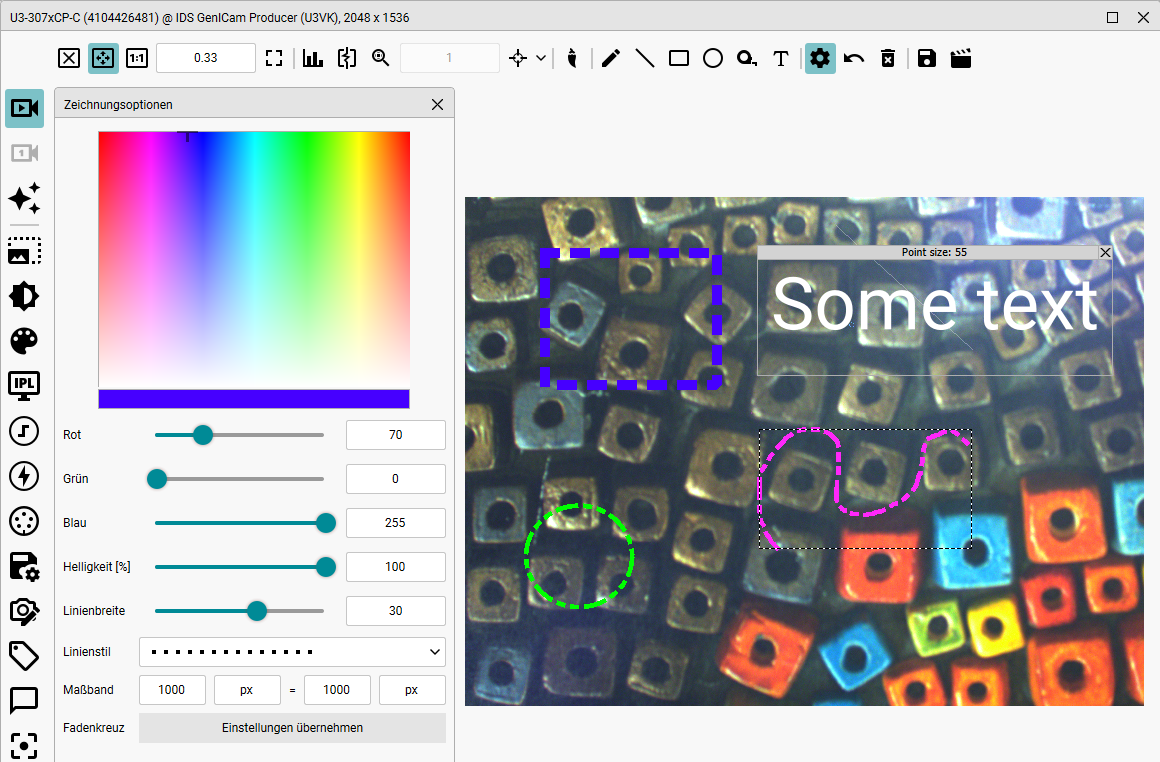Click the clapperboard recording icon
Image resolution: width=1160 pixels, height=762 pixels.
[x=960, y=58]
